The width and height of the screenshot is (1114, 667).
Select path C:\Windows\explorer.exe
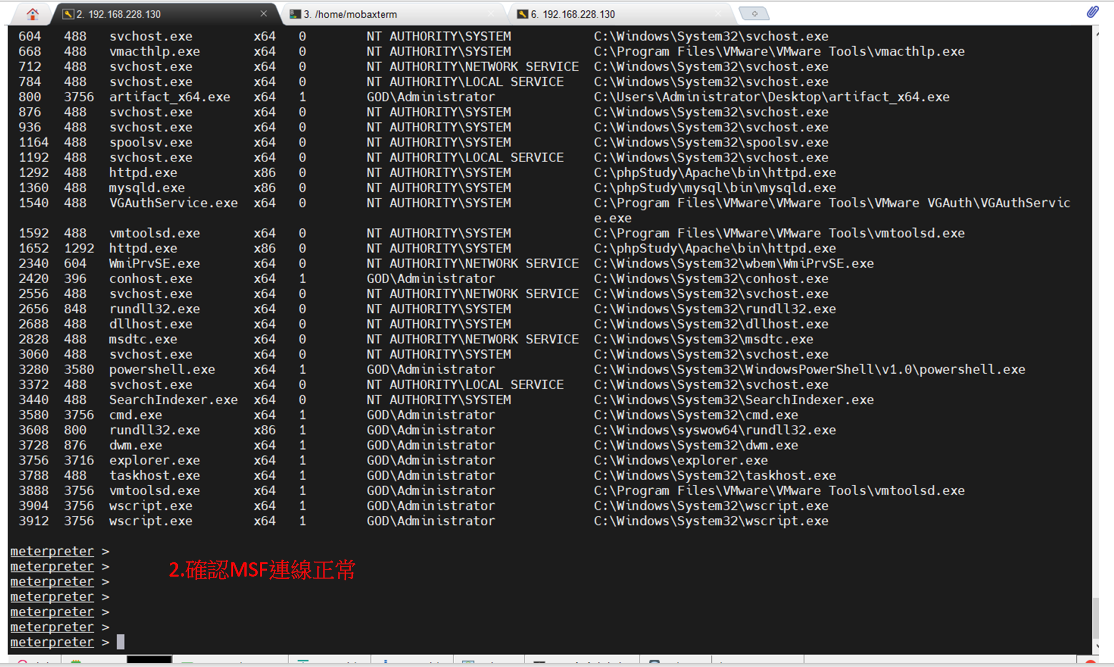(x=681, y=460)
